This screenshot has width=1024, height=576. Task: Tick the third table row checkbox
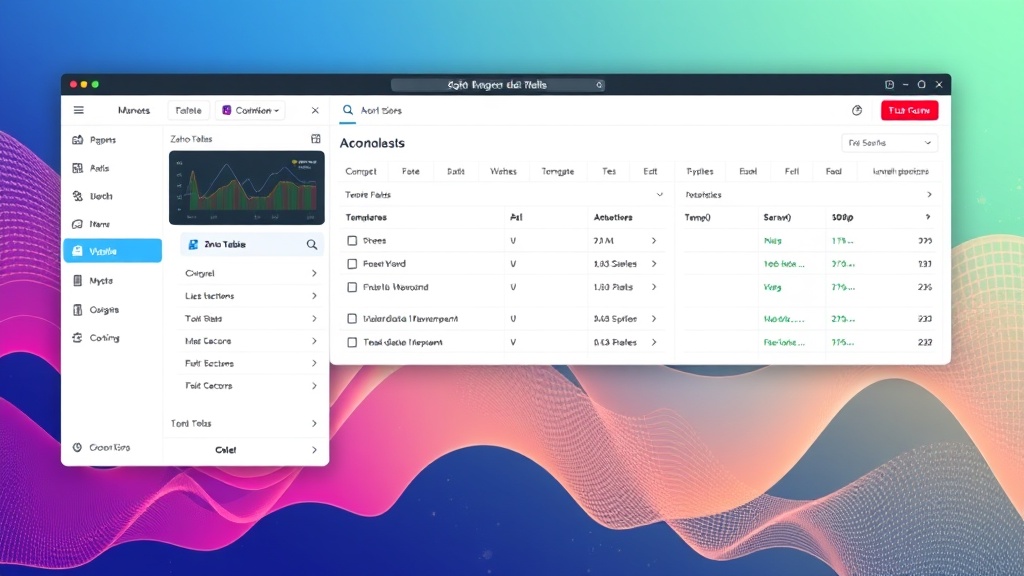coord(352,287)
